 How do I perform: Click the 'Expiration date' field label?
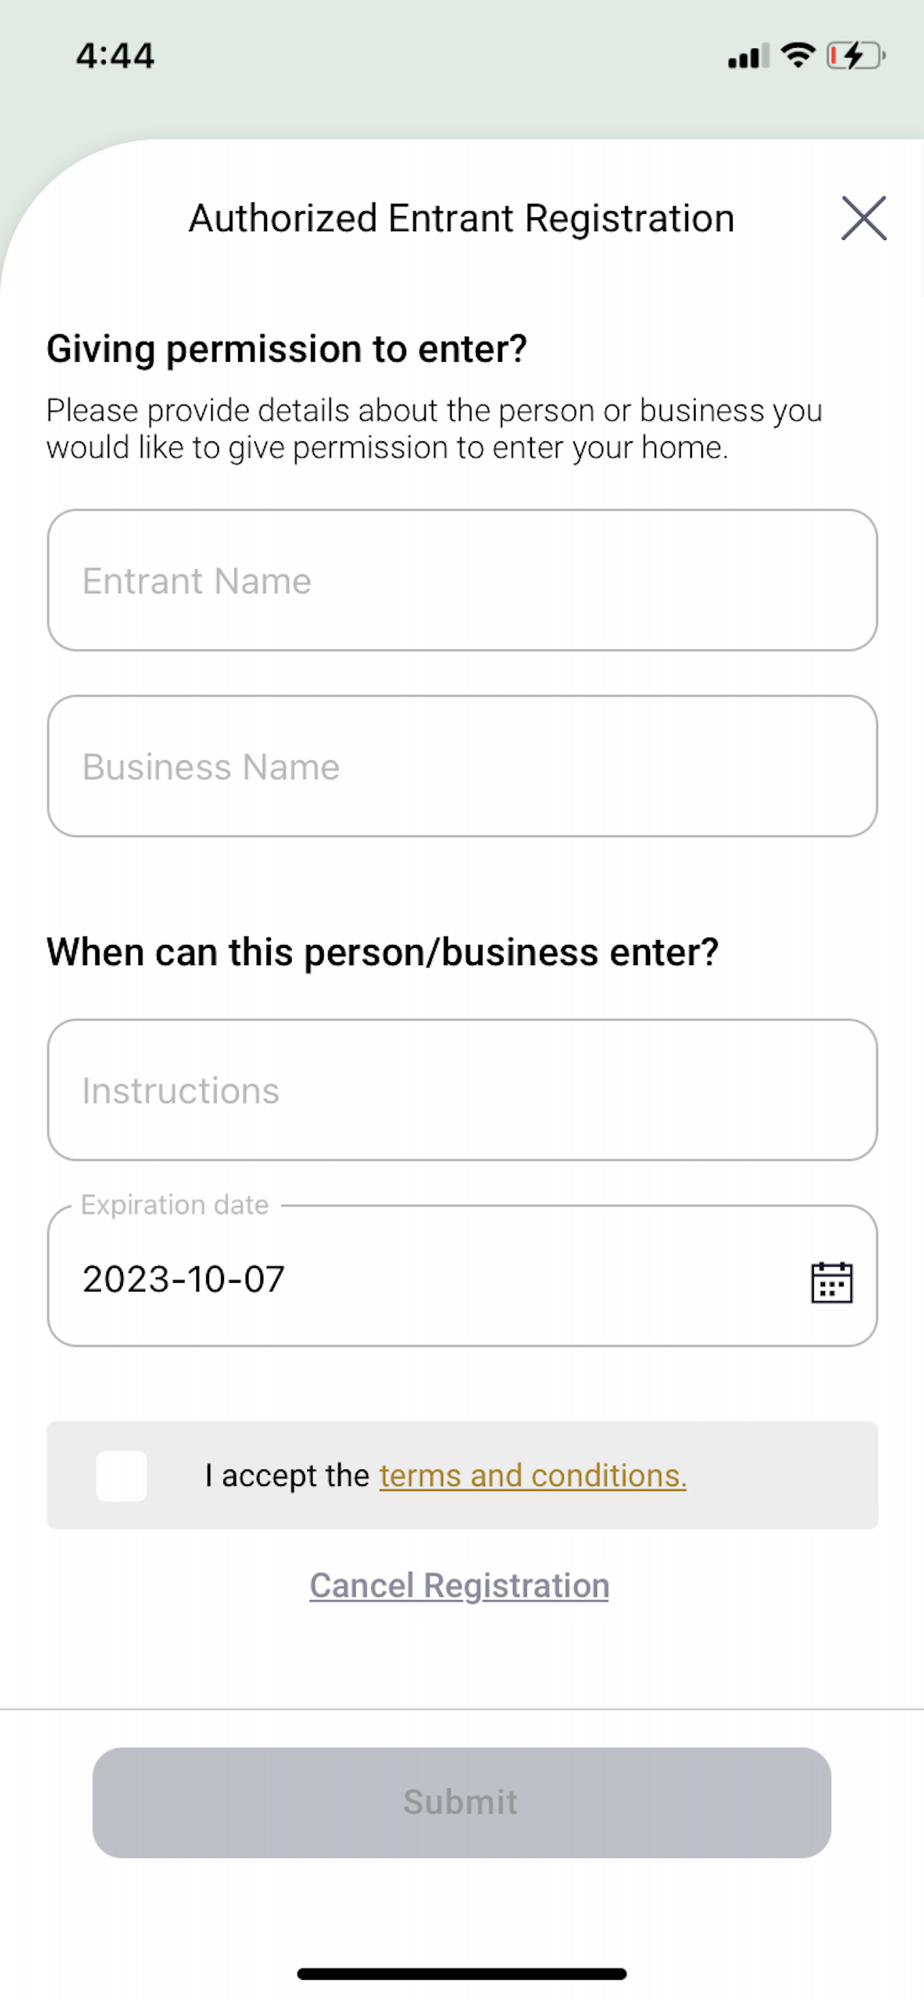(175, 1205)
